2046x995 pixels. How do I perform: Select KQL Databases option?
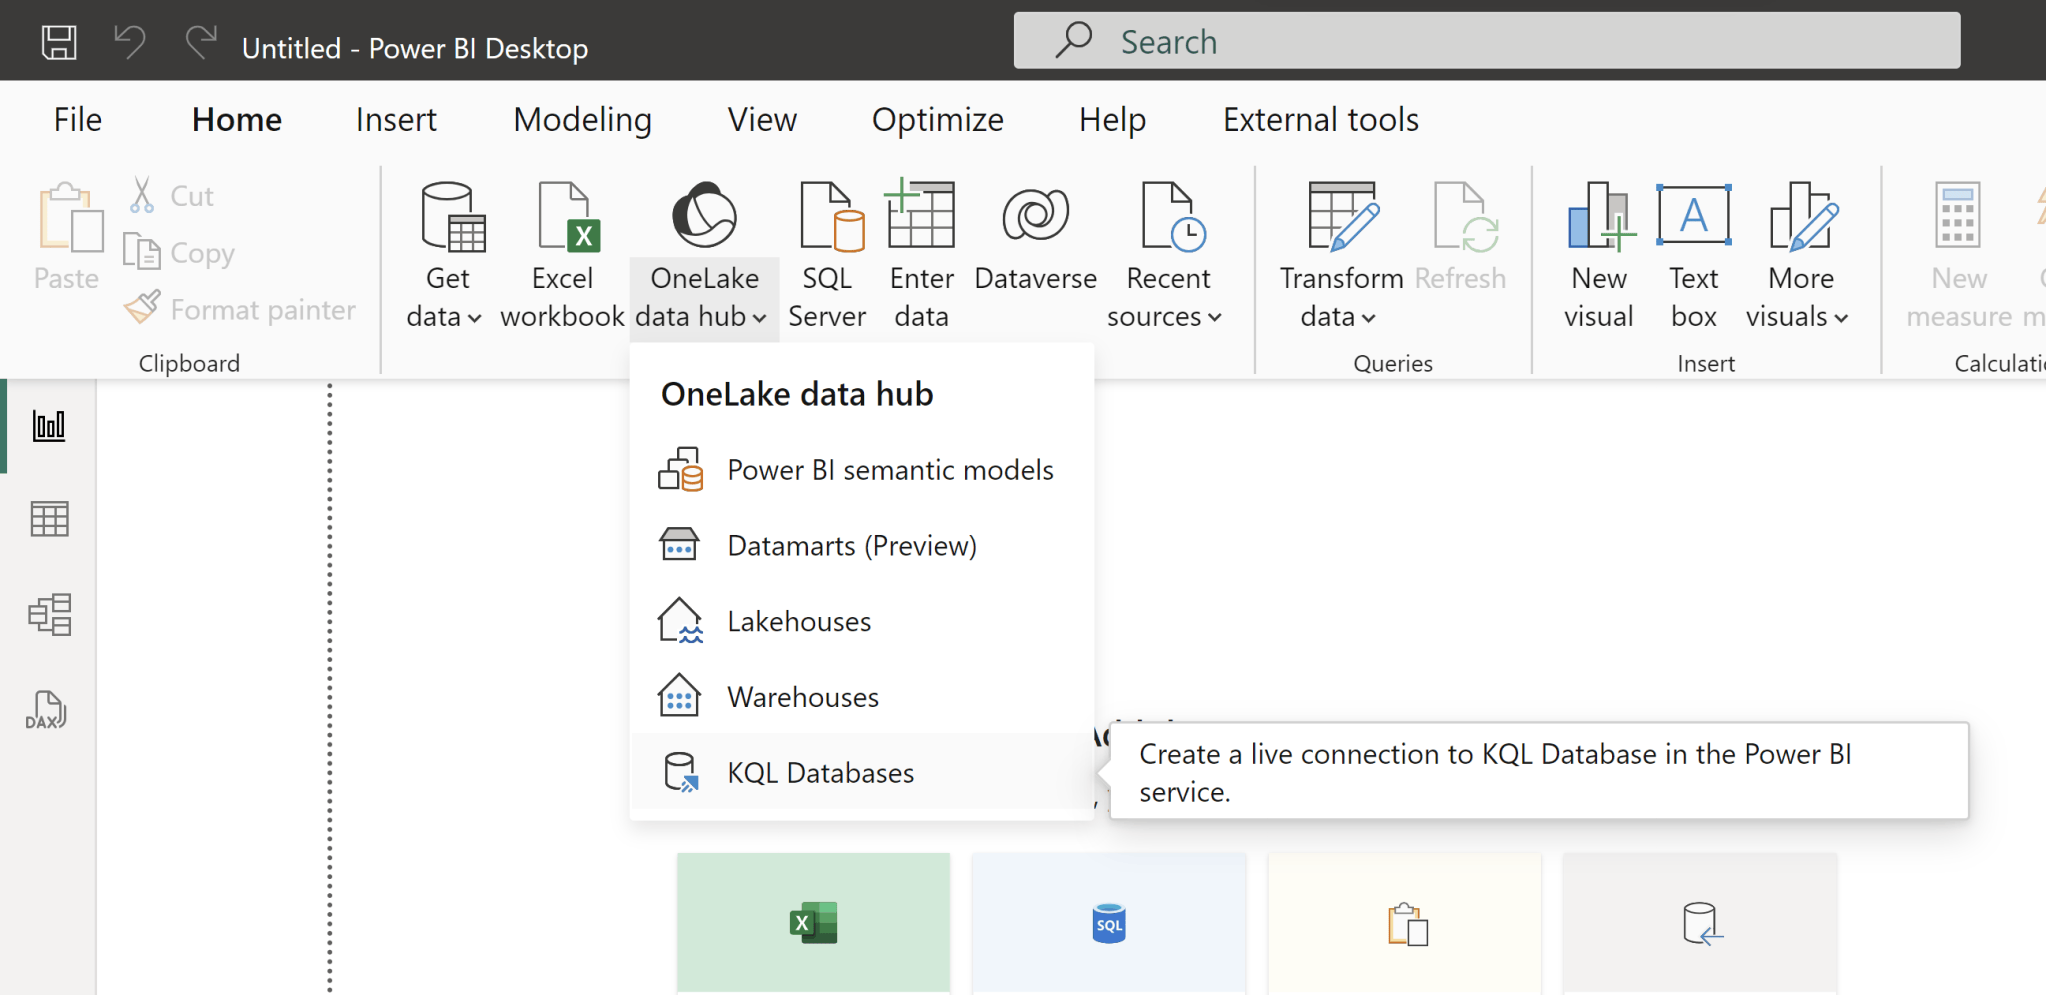(862, 772)
